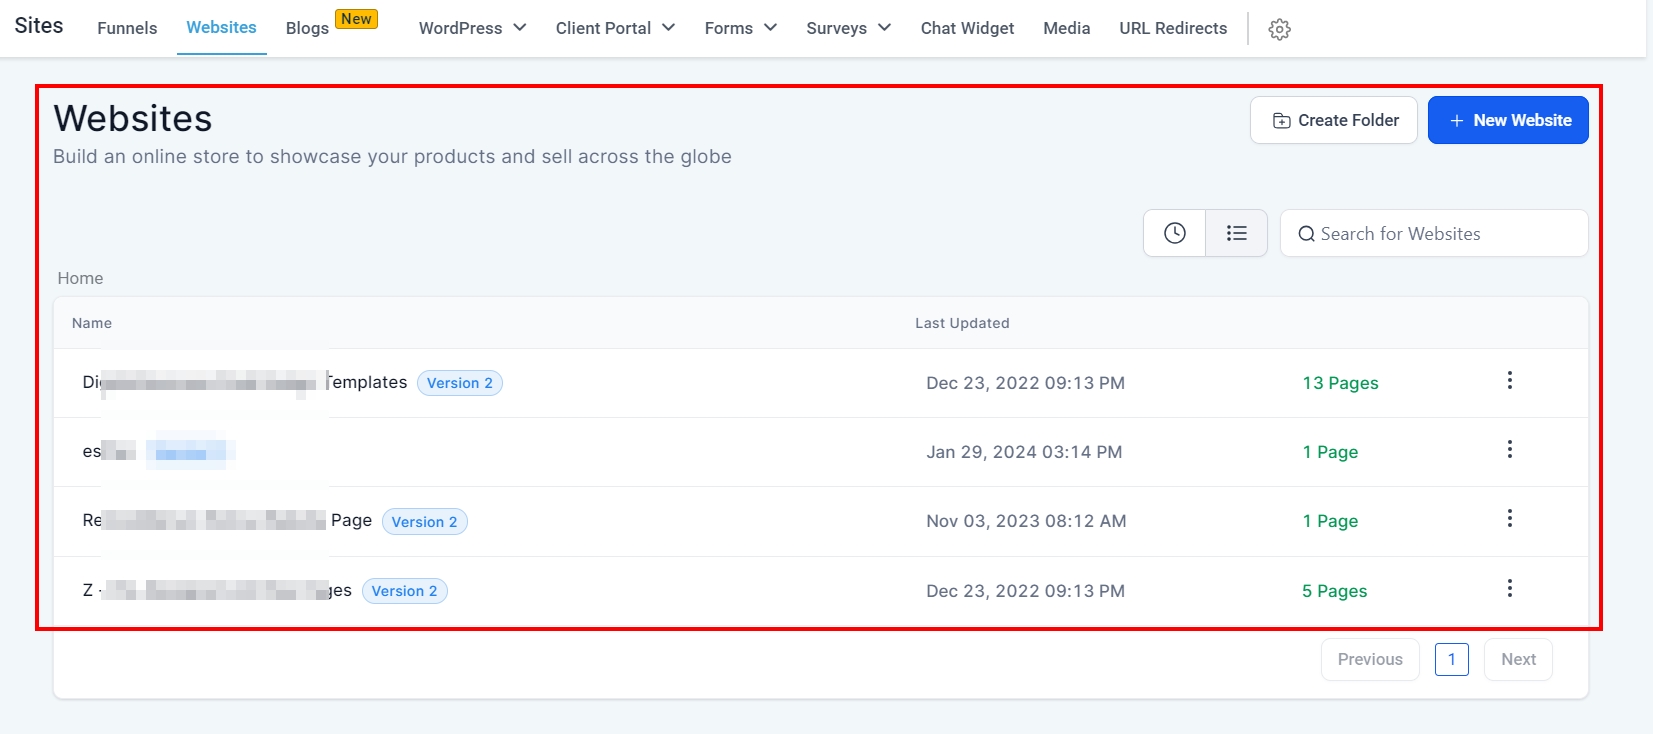This screenshot has width=1653, height=734.
Task: Switch to list view icon
Action: point(1237,233)
